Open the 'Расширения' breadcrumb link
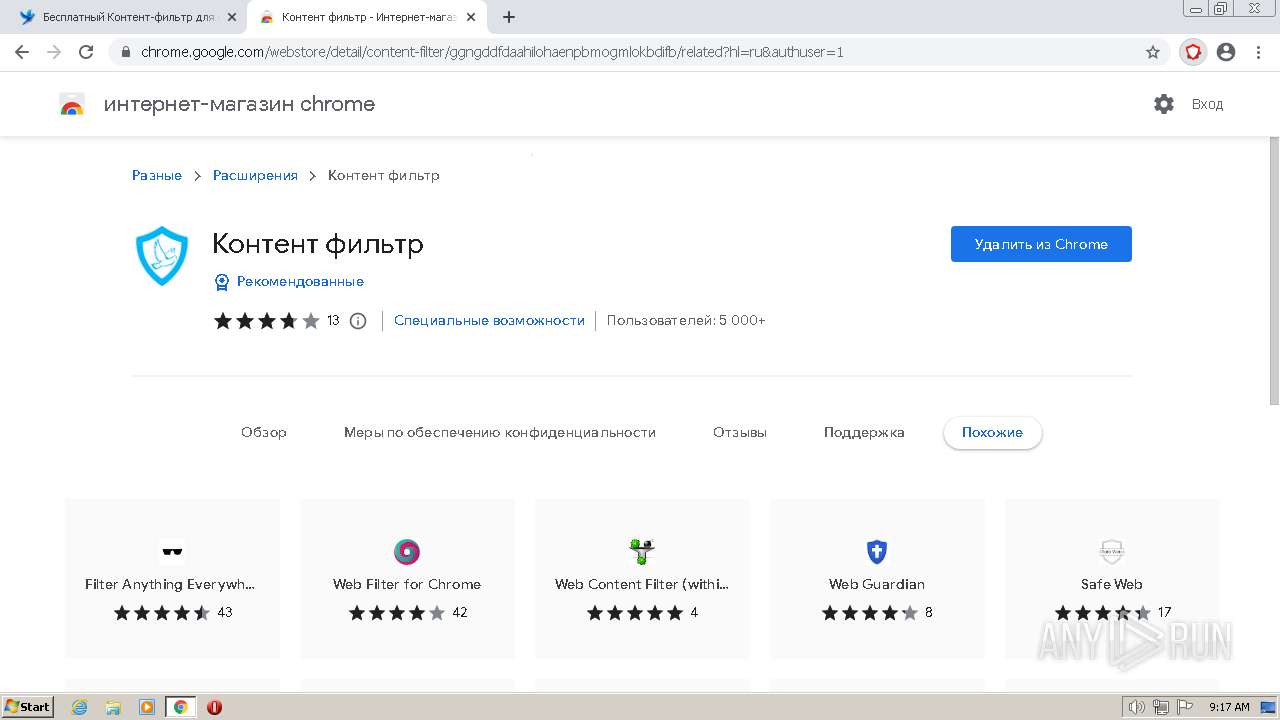The height and width of the screenshot is (720, 1280). pyautogui.click(x=255, y=175)
